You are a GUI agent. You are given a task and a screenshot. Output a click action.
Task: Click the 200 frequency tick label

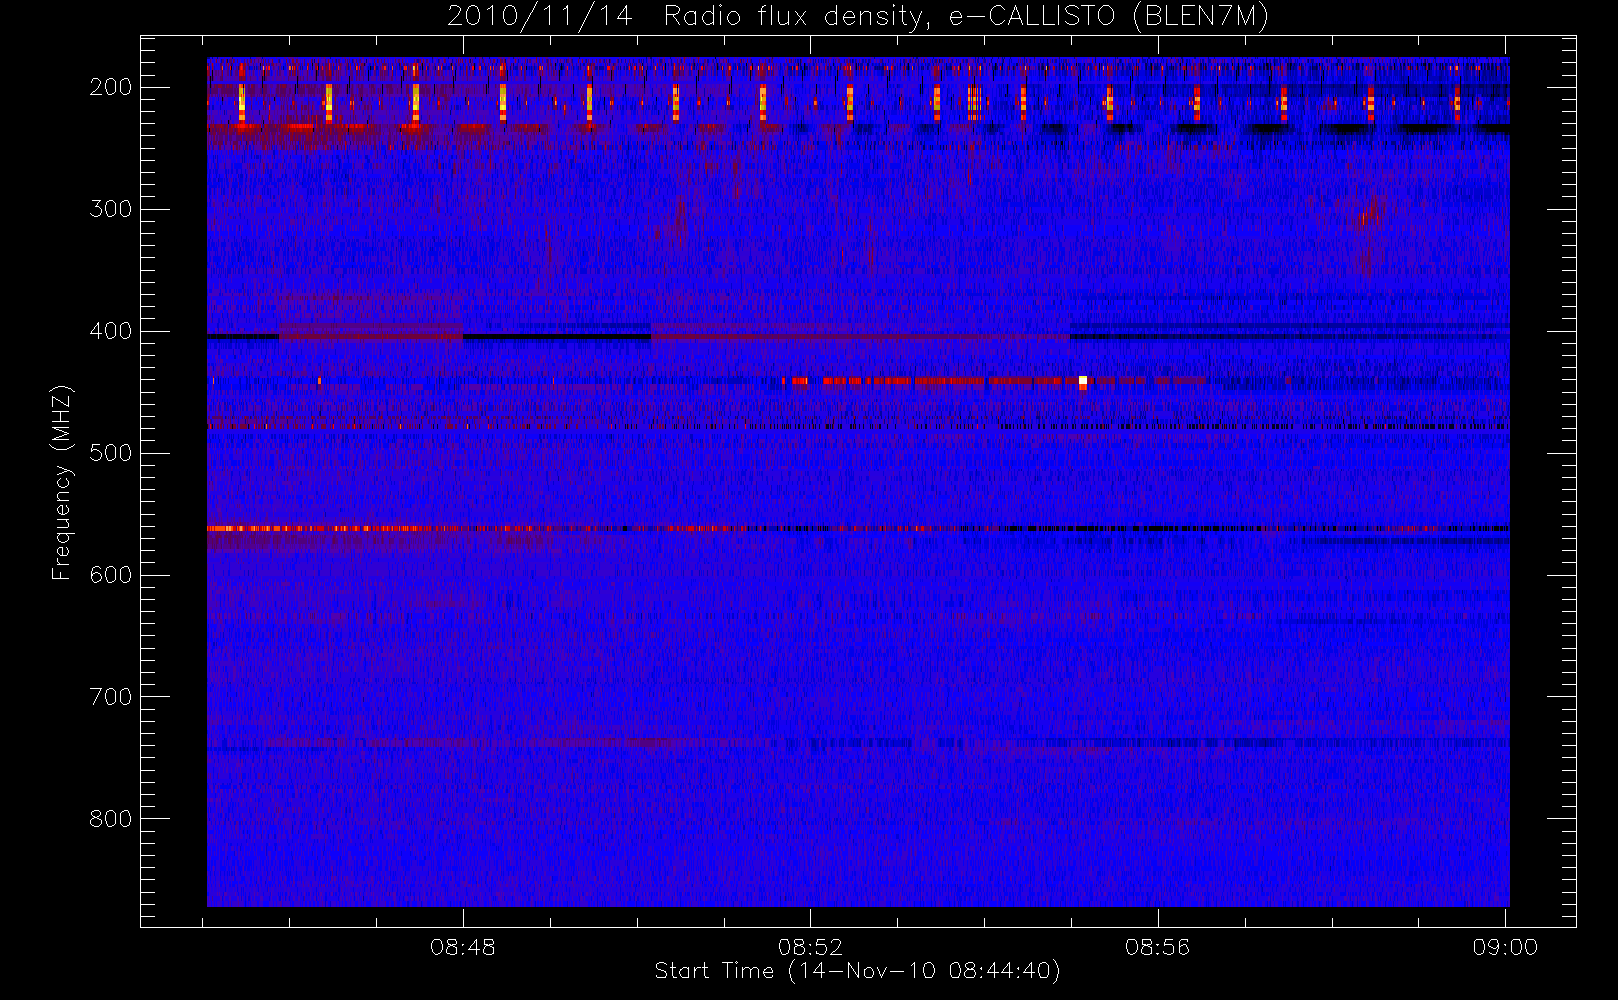click(x=110, y=87)
